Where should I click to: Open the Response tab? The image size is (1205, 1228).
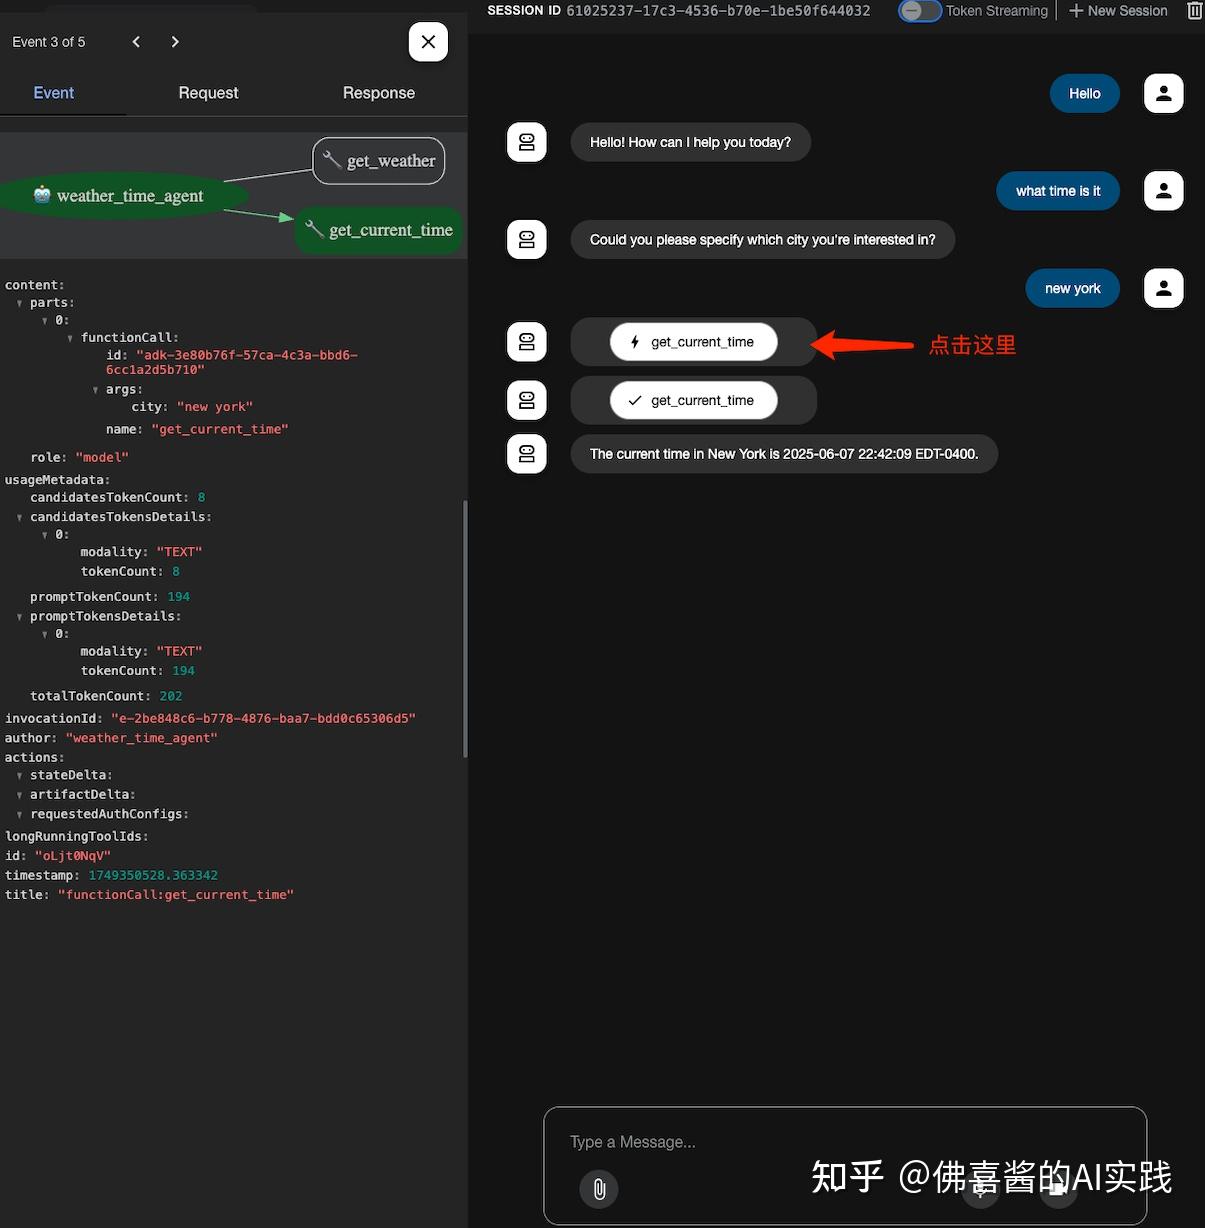(379, 92)
